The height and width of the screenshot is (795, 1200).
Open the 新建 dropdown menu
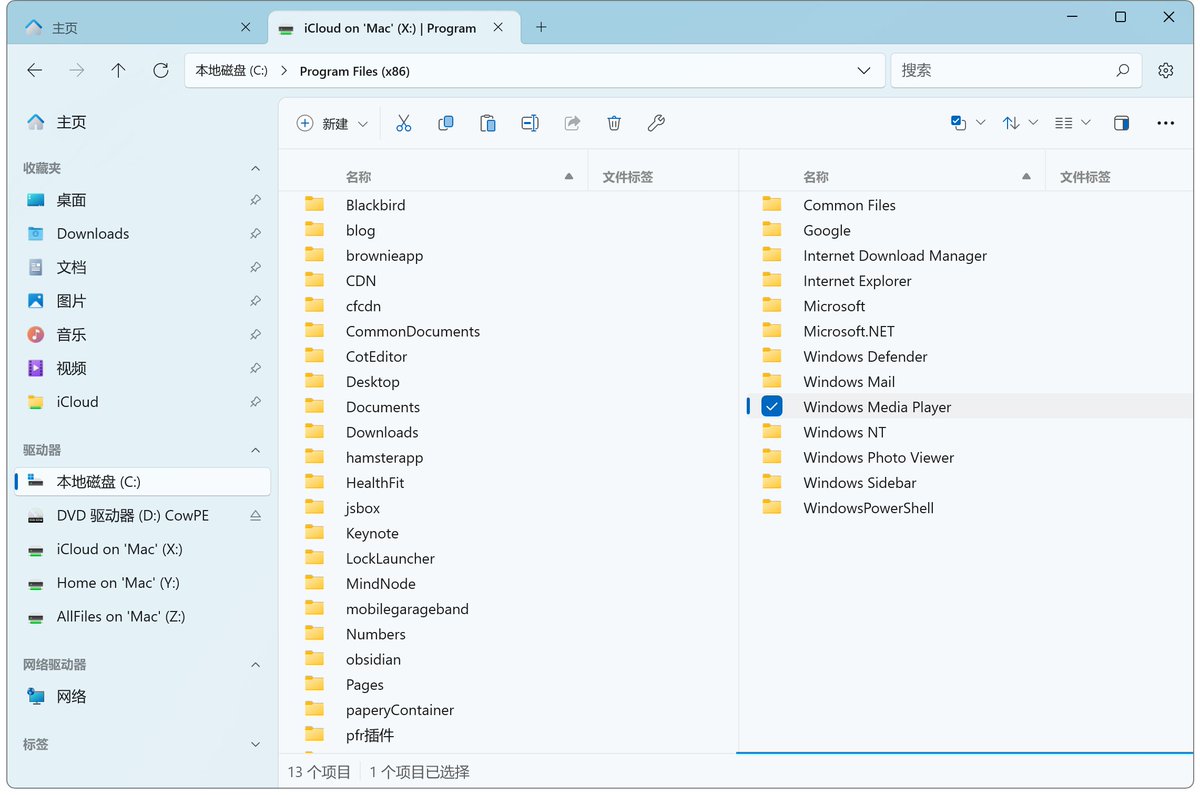click(x=333, y=123)
